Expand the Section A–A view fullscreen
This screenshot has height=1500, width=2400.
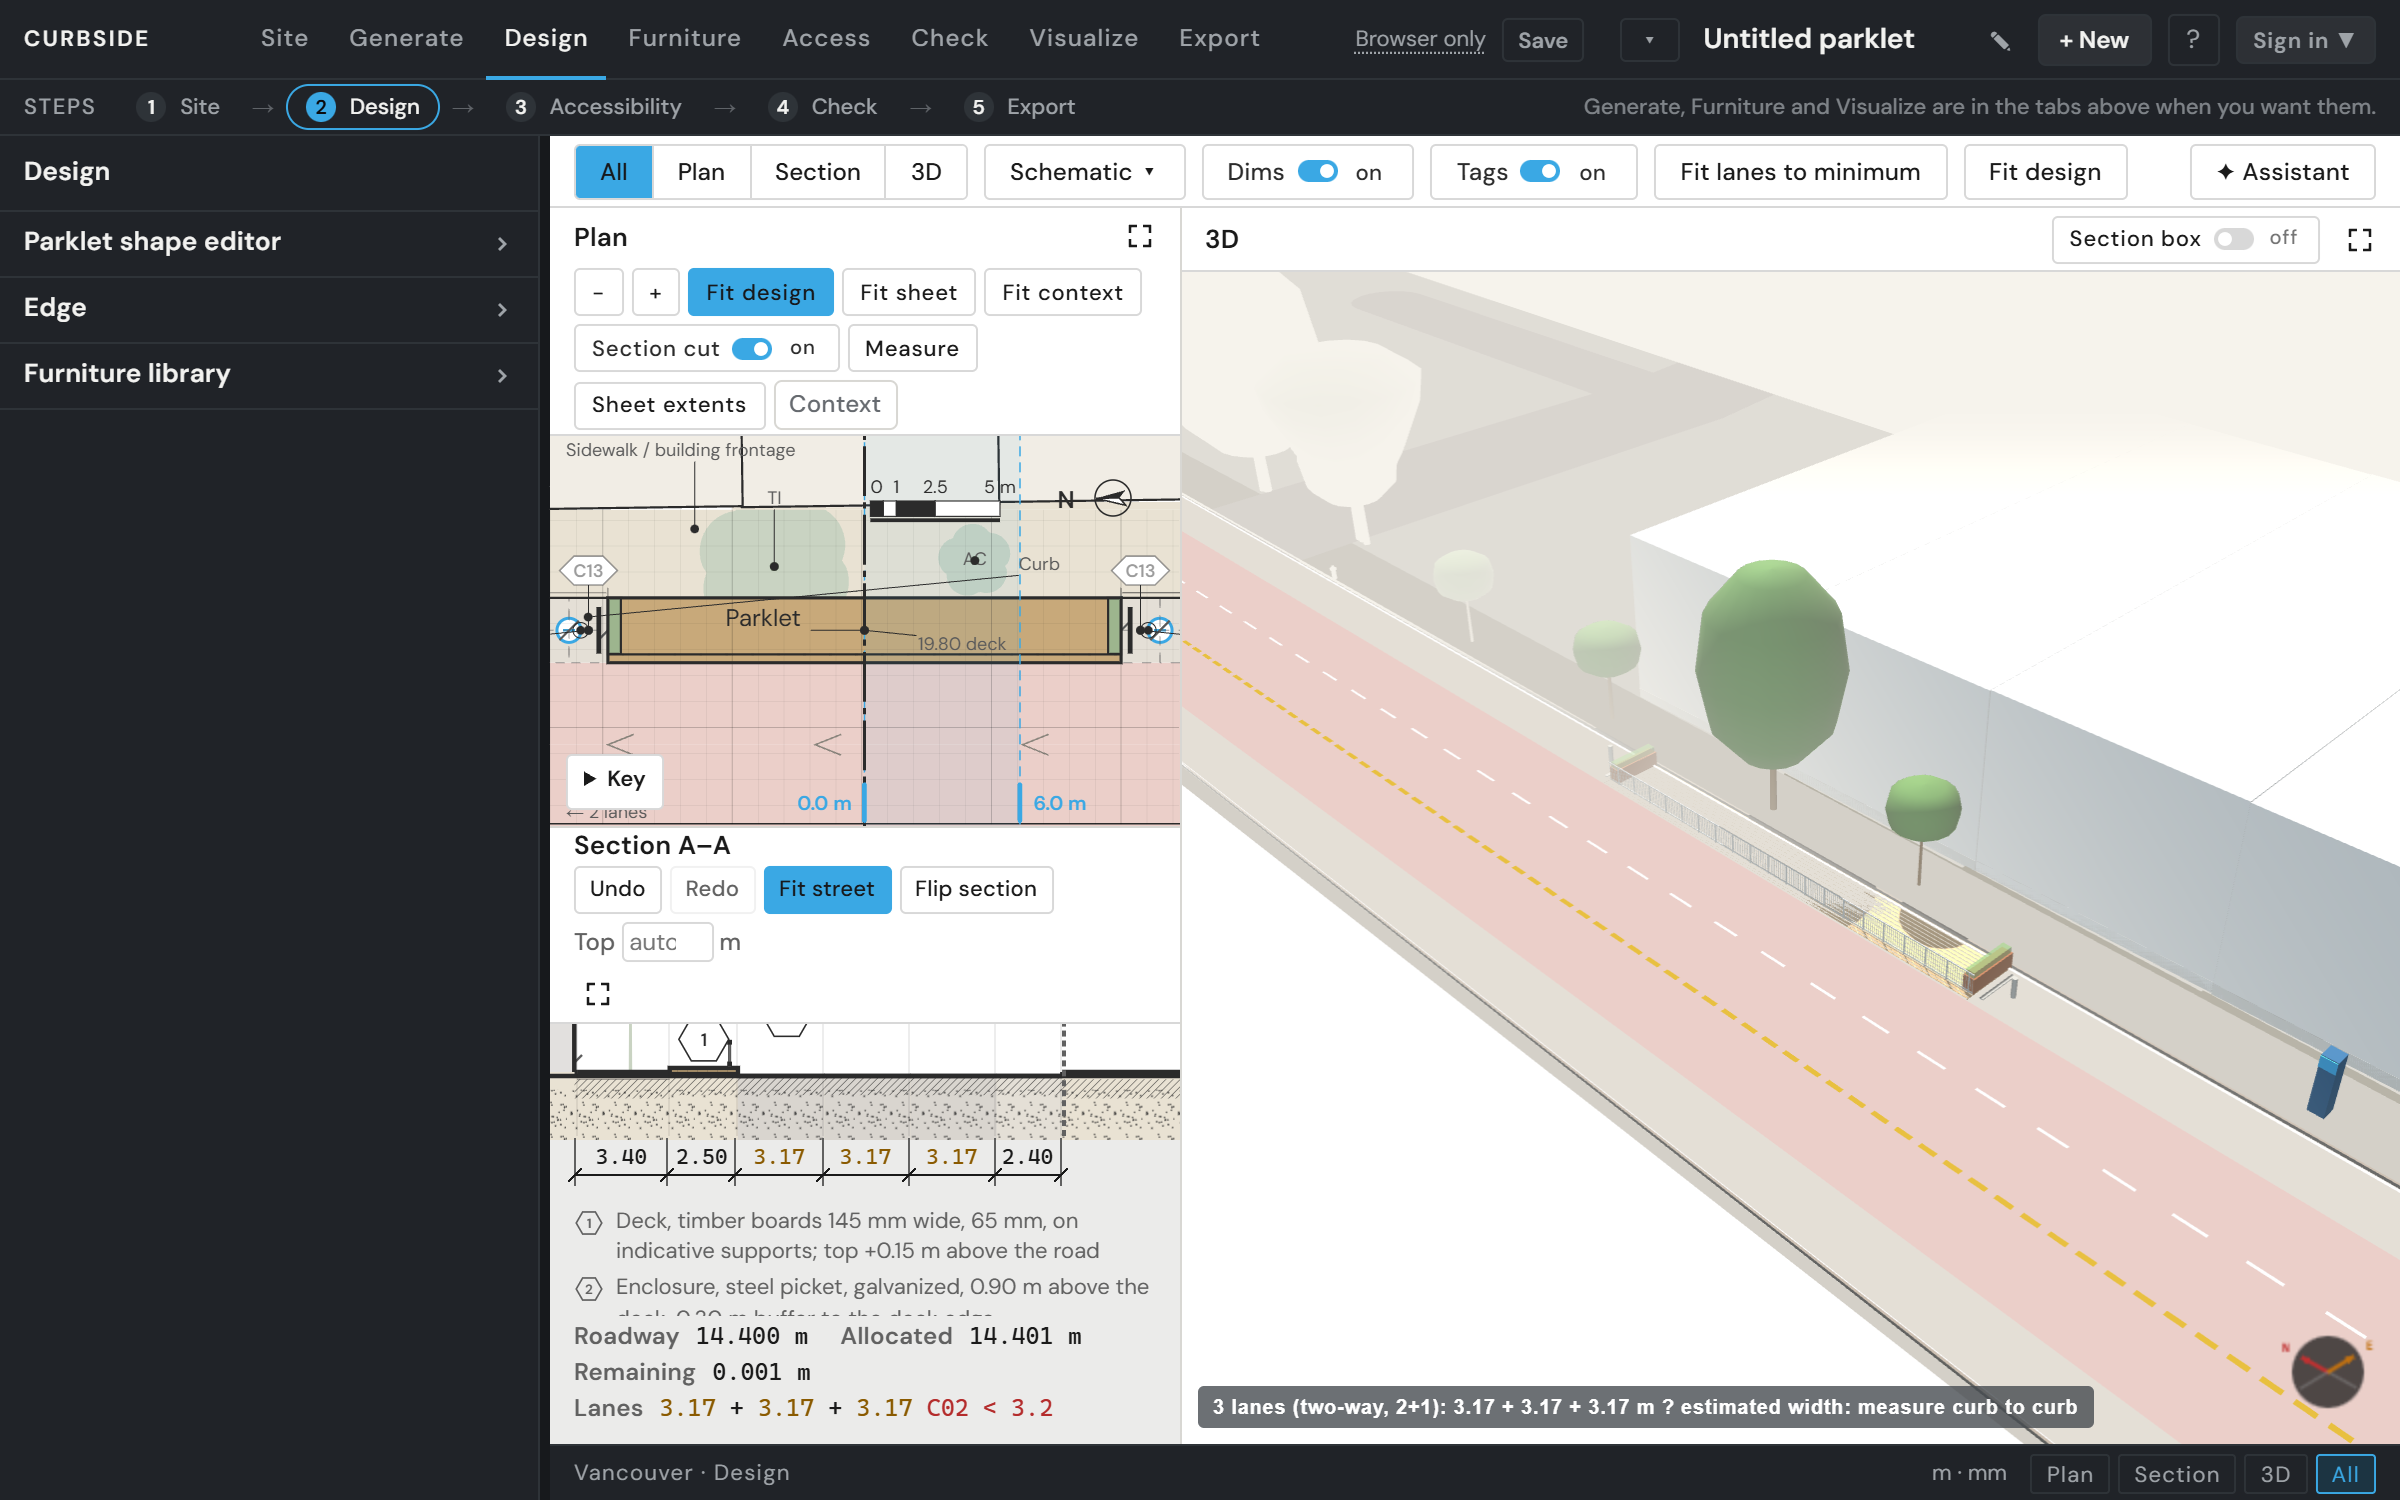point(598,993)
